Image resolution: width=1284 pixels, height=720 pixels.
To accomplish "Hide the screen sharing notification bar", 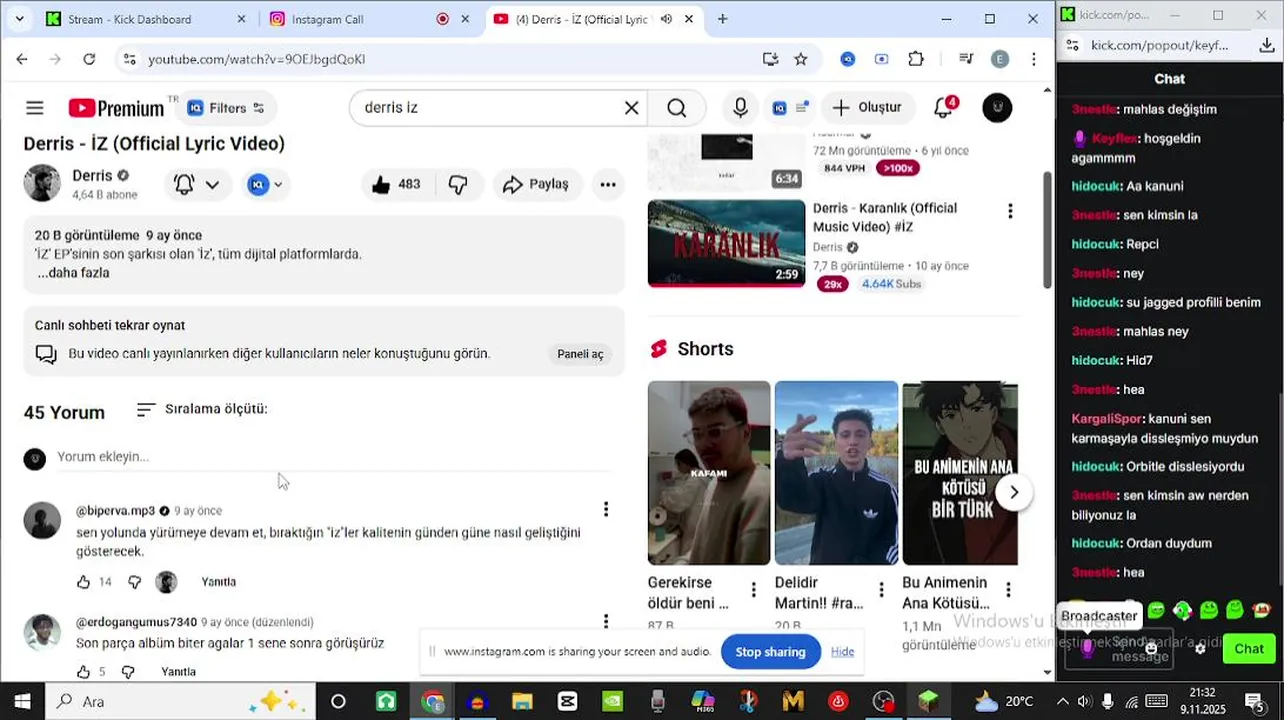I will pos(842,652).
